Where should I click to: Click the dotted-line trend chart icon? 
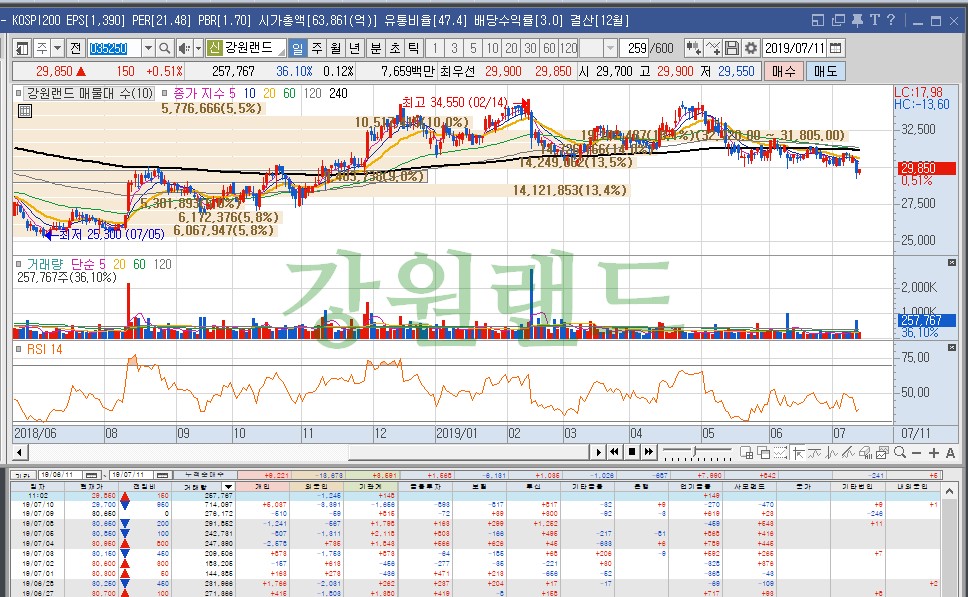click(x=780, y=453)
